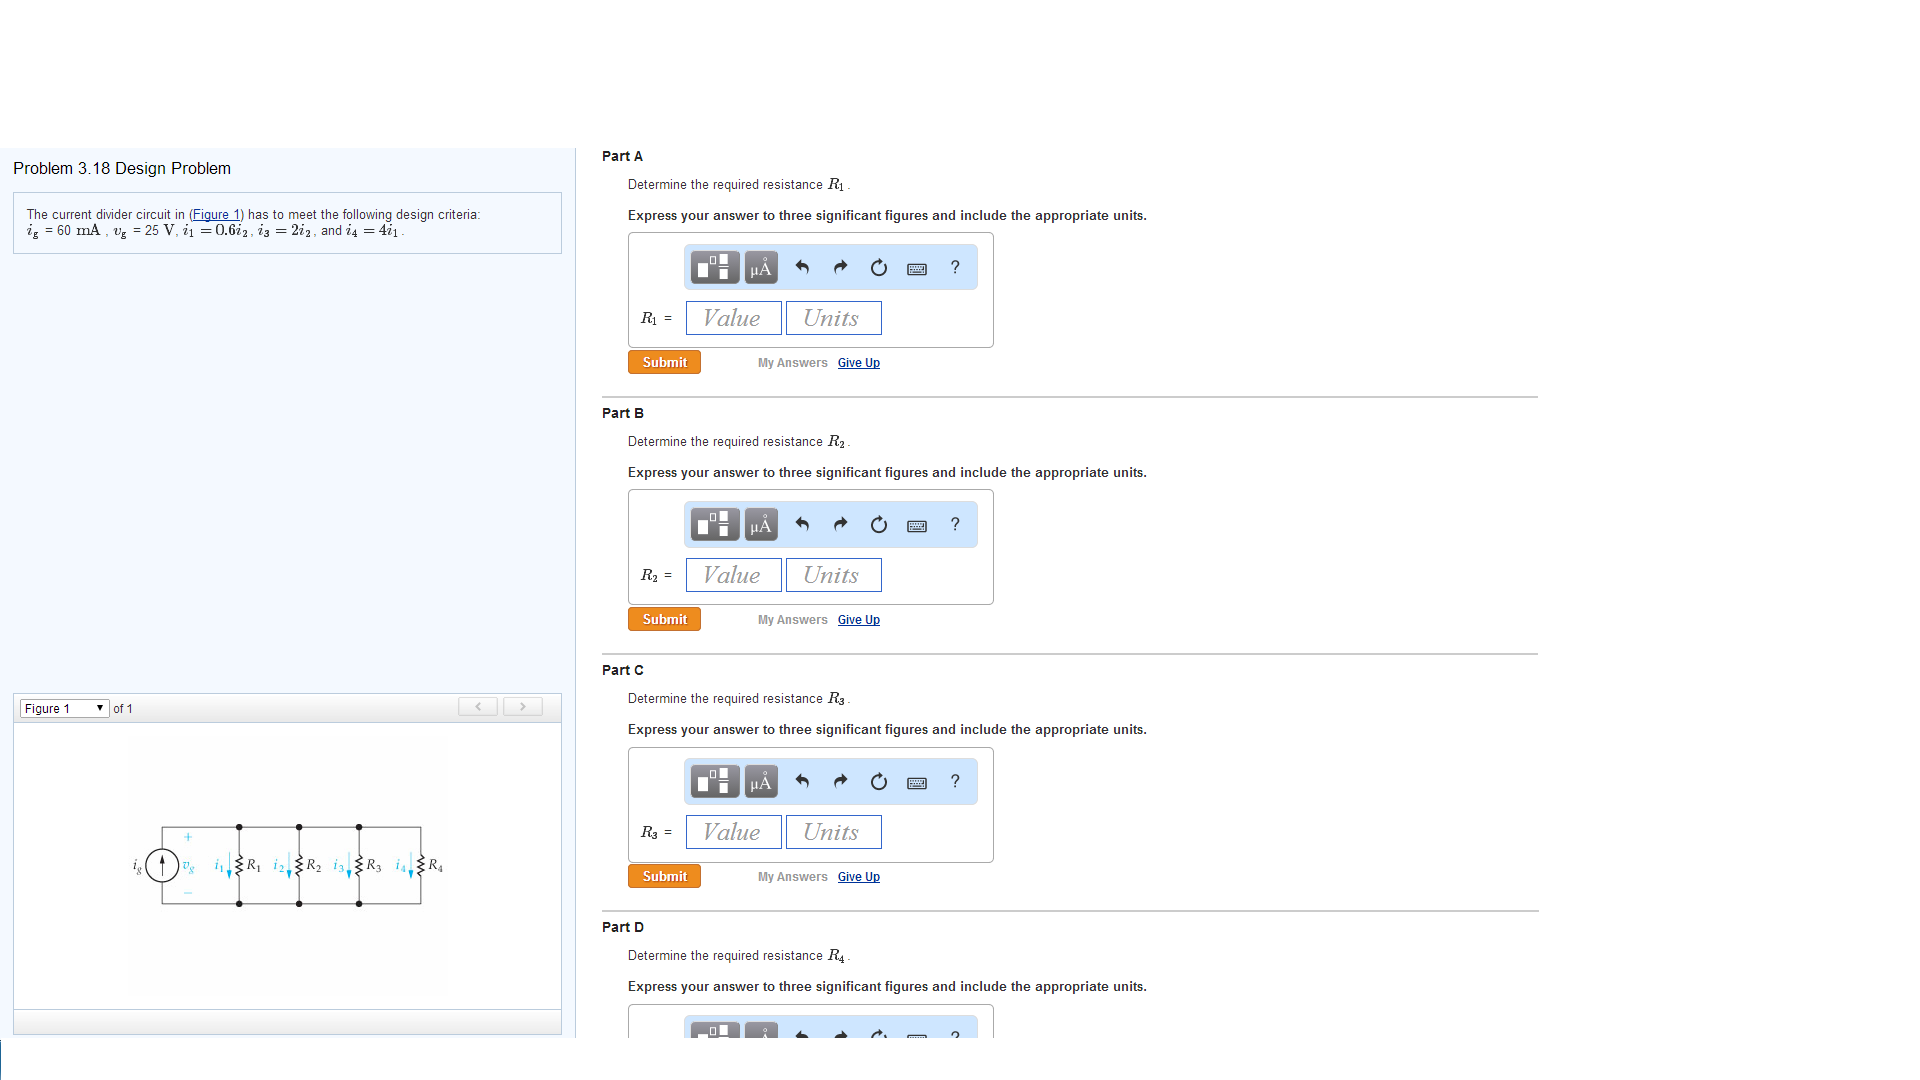1920x1080 pixels.
Task: Follow the Figure 1 link in problem text
Action: point(216,214)
